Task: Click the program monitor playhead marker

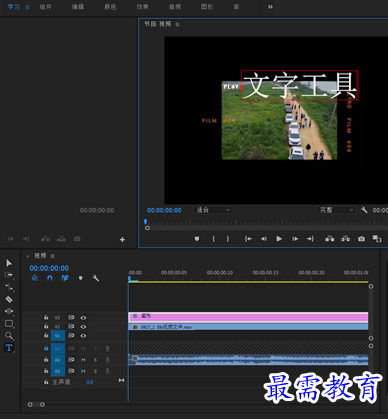Action: [x=145, y=221]
